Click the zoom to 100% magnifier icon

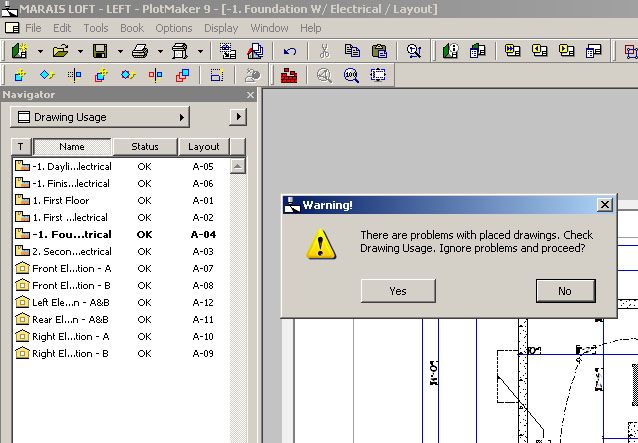coord(351,75)
